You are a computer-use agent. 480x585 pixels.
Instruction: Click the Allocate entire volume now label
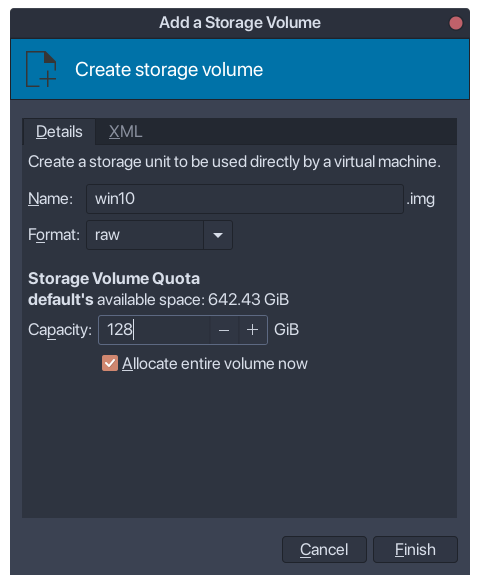click(214, 364)
